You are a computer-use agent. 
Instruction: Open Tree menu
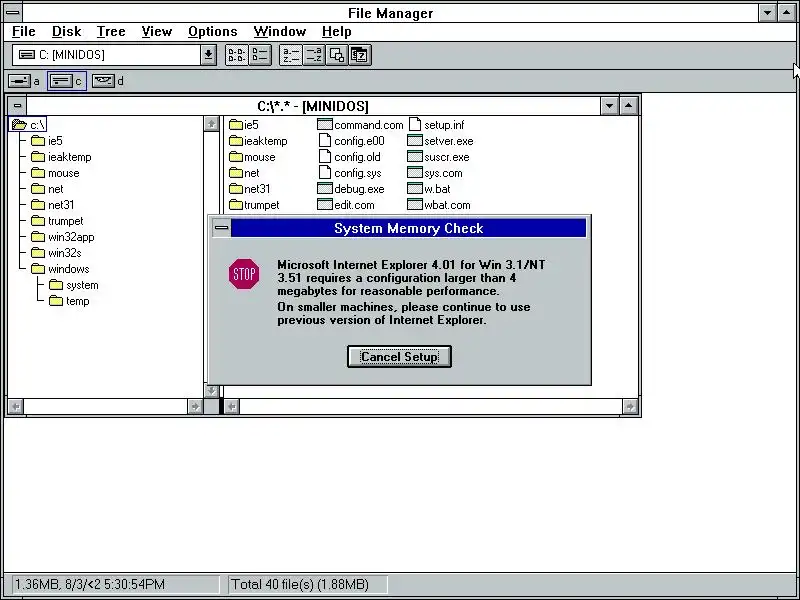111,32
